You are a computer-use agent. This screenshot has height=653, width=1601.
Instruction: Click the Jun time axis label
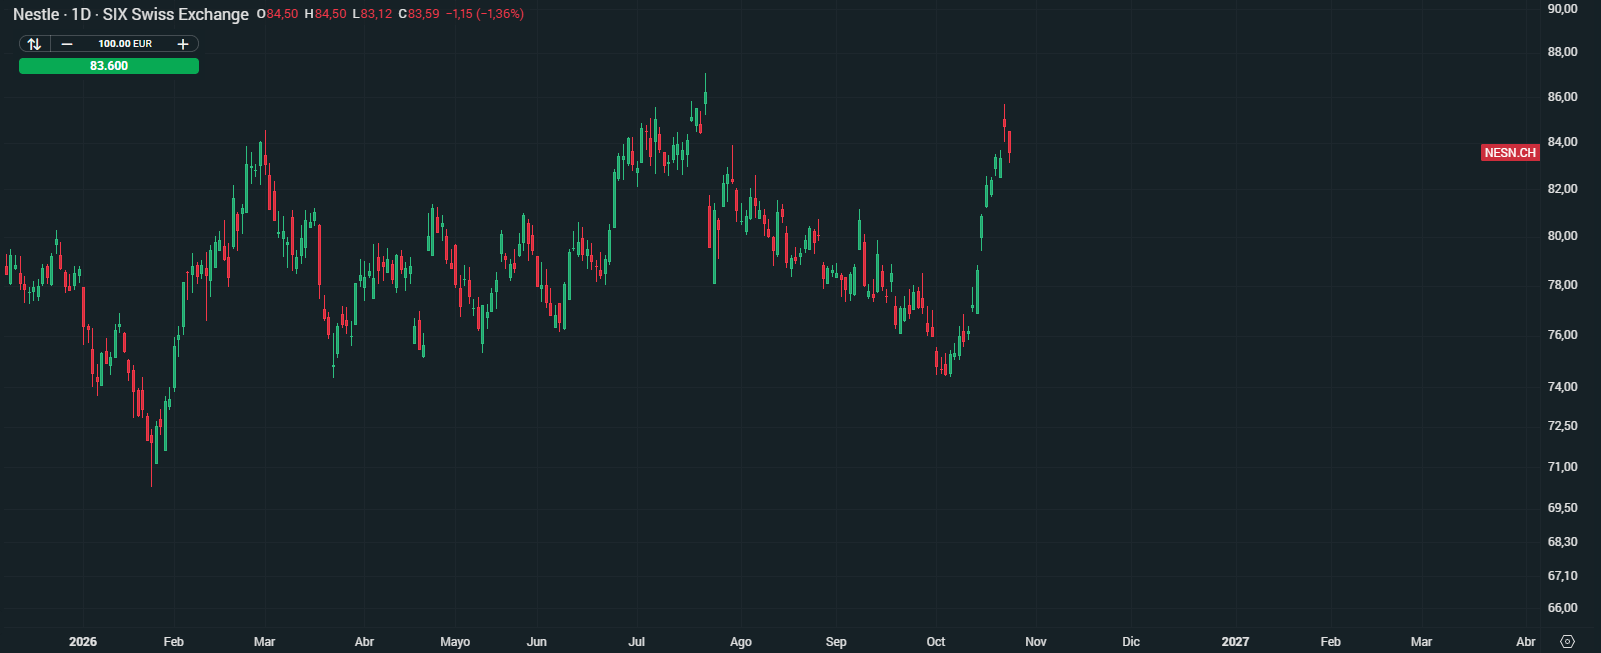537,642
